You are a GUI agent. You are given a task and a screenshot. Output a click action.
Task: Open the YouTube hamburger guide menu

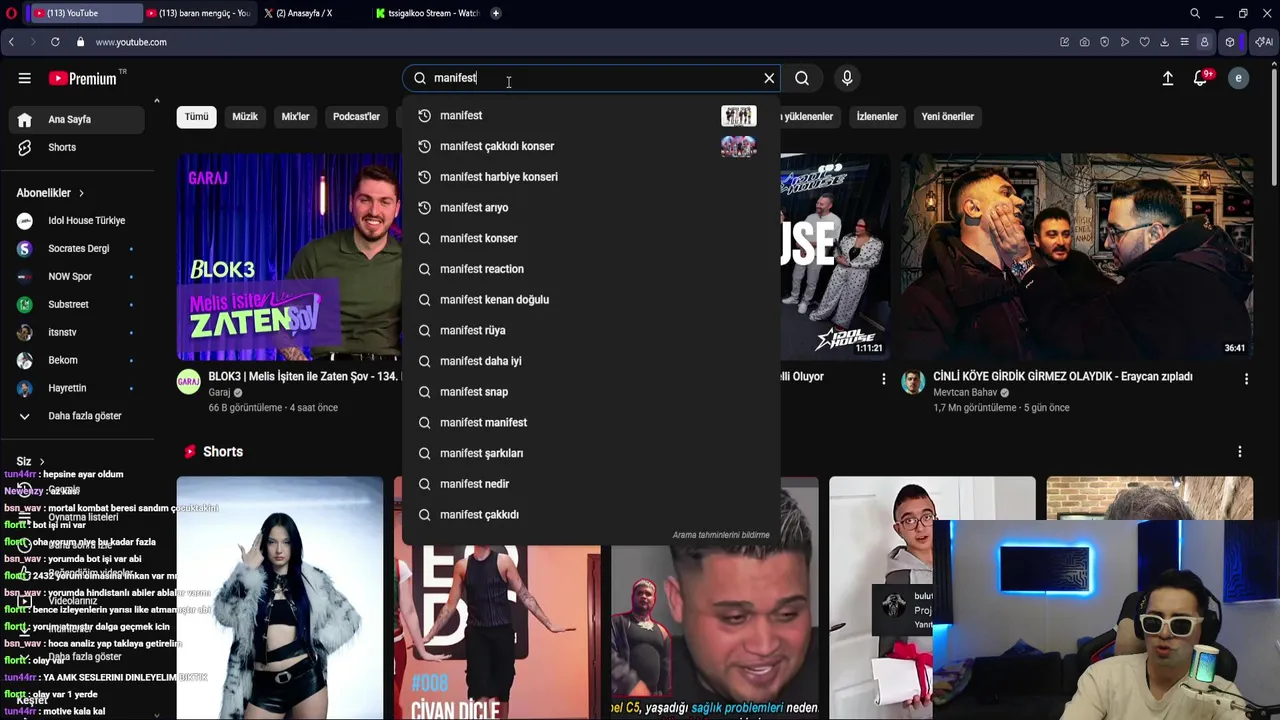pyautogui.click(x=24, y=78)
